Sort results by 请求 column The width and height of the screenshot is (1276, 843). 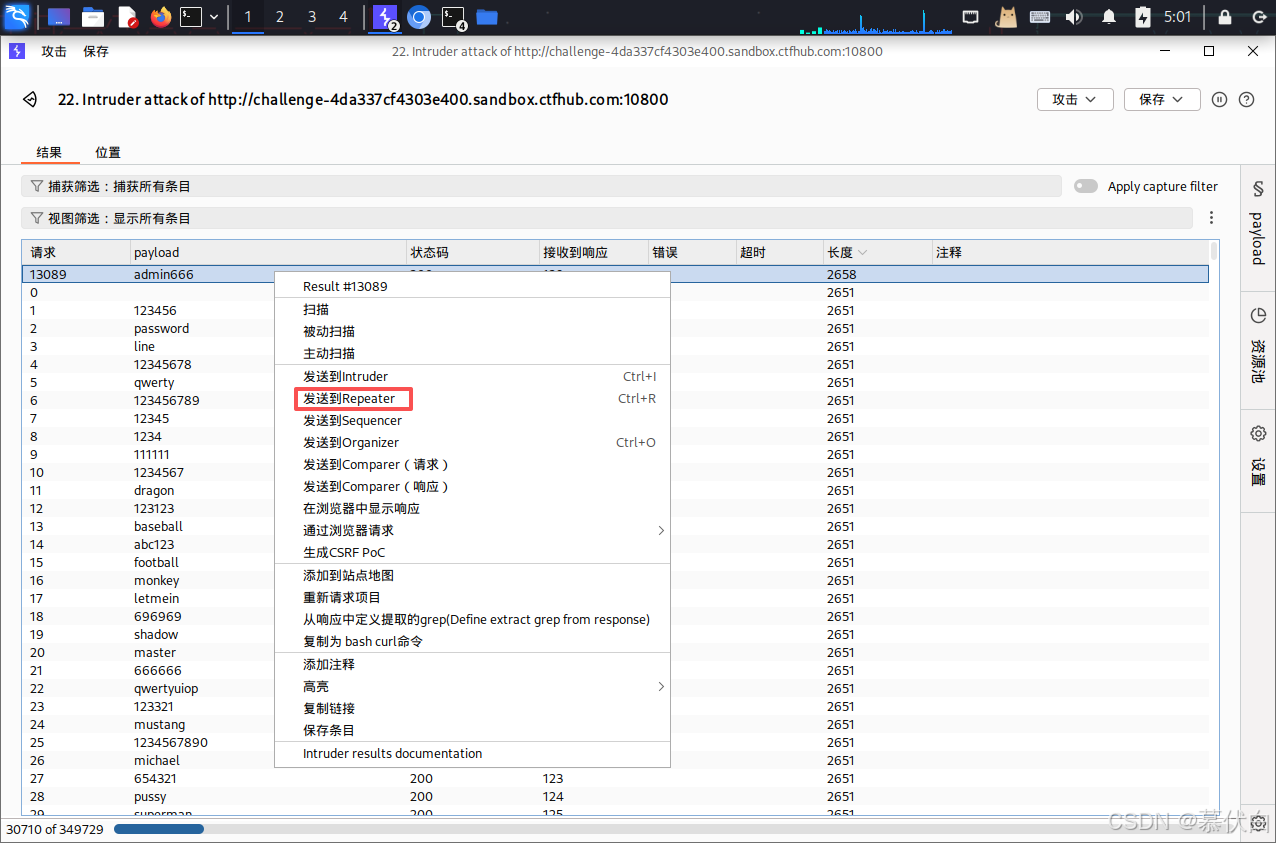tap(76, 252)
